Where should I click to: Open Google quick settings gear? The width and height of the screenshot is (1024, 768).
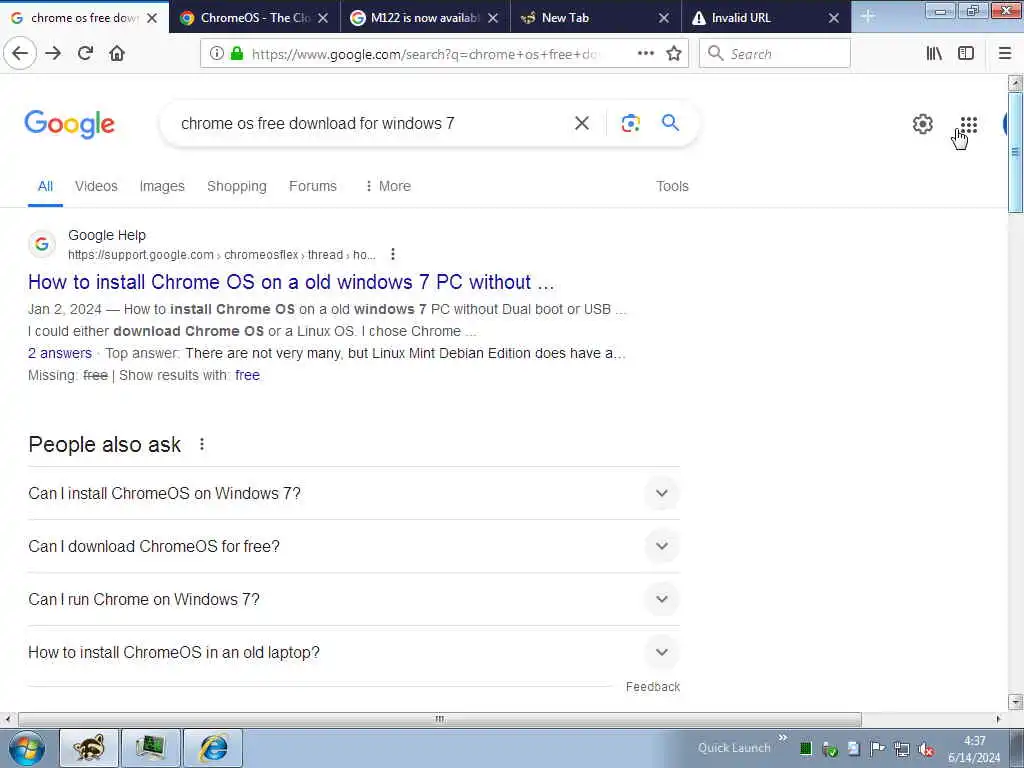[922, 123]
